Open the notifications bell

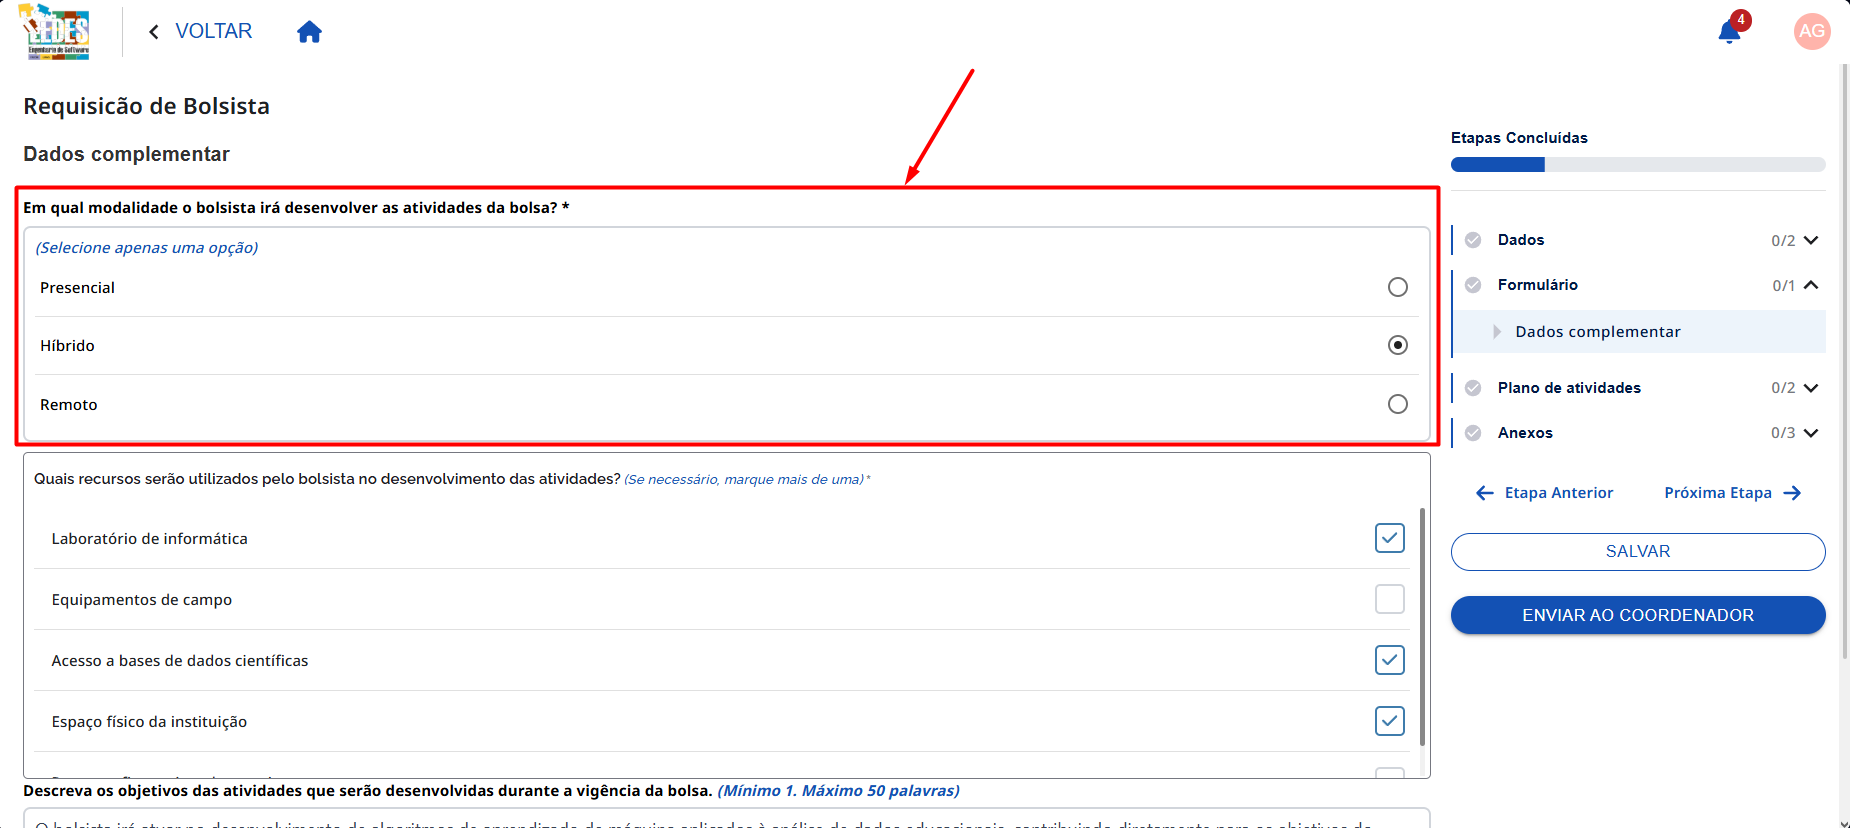coord(1729,32)
